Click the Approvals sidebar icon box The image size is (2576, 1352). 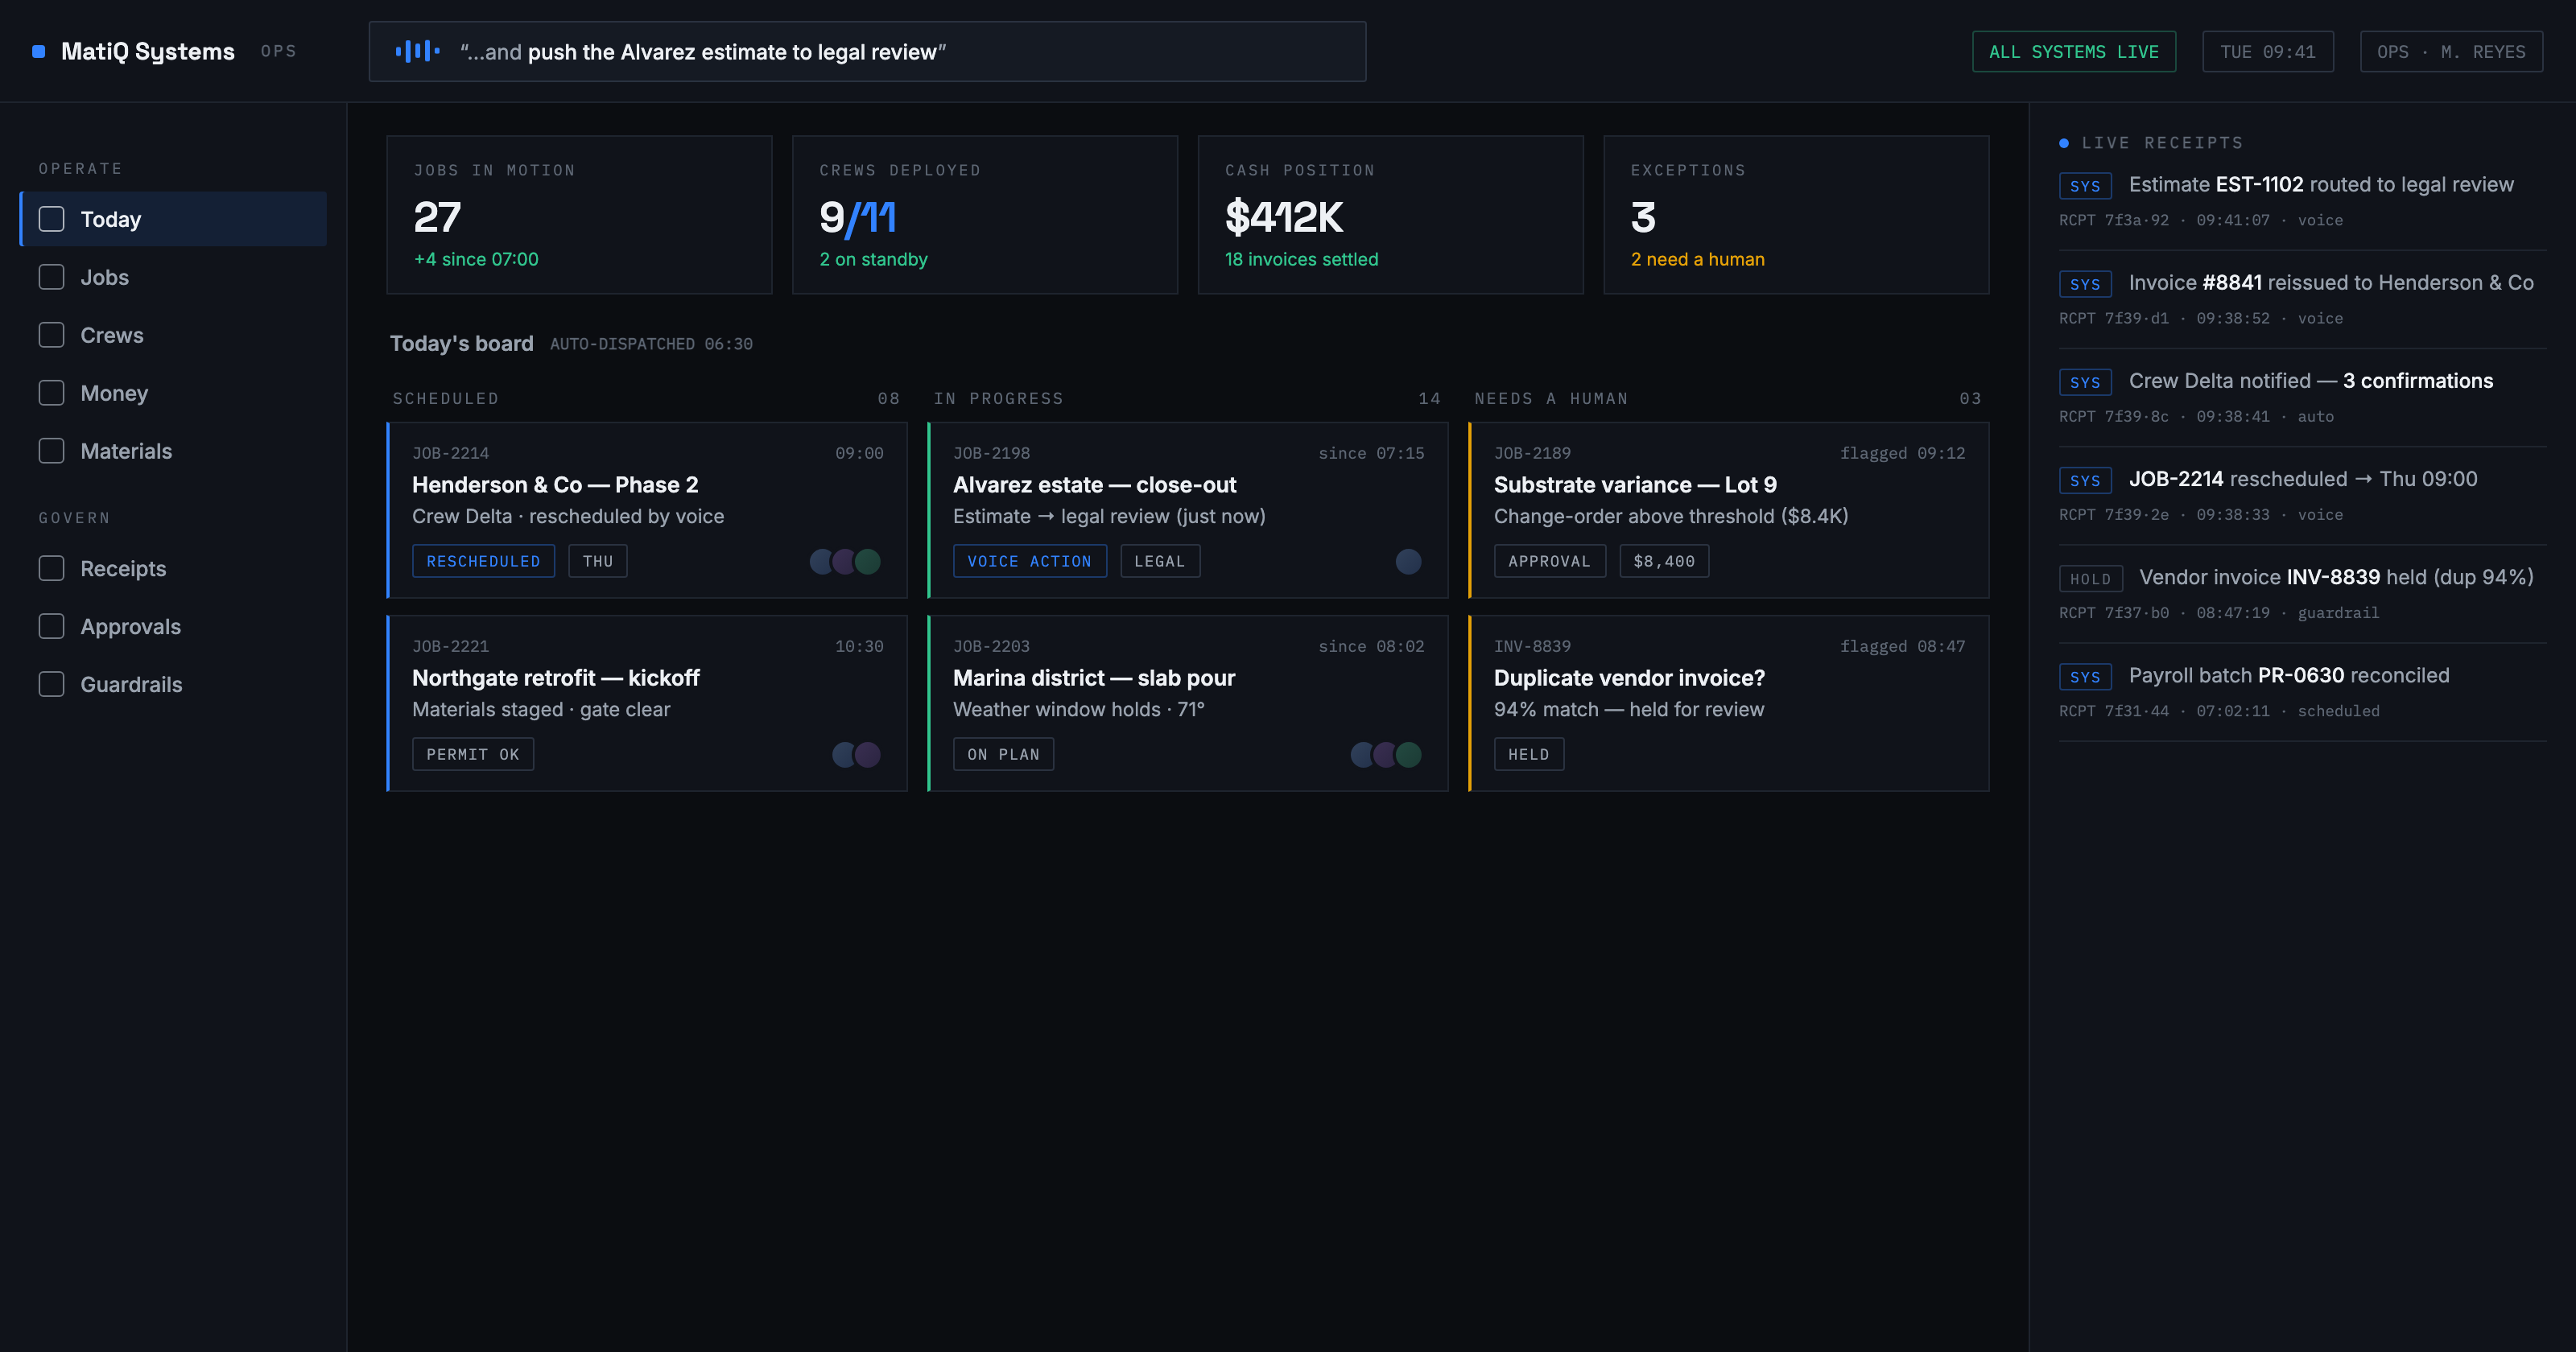click(x=51, y=626)
